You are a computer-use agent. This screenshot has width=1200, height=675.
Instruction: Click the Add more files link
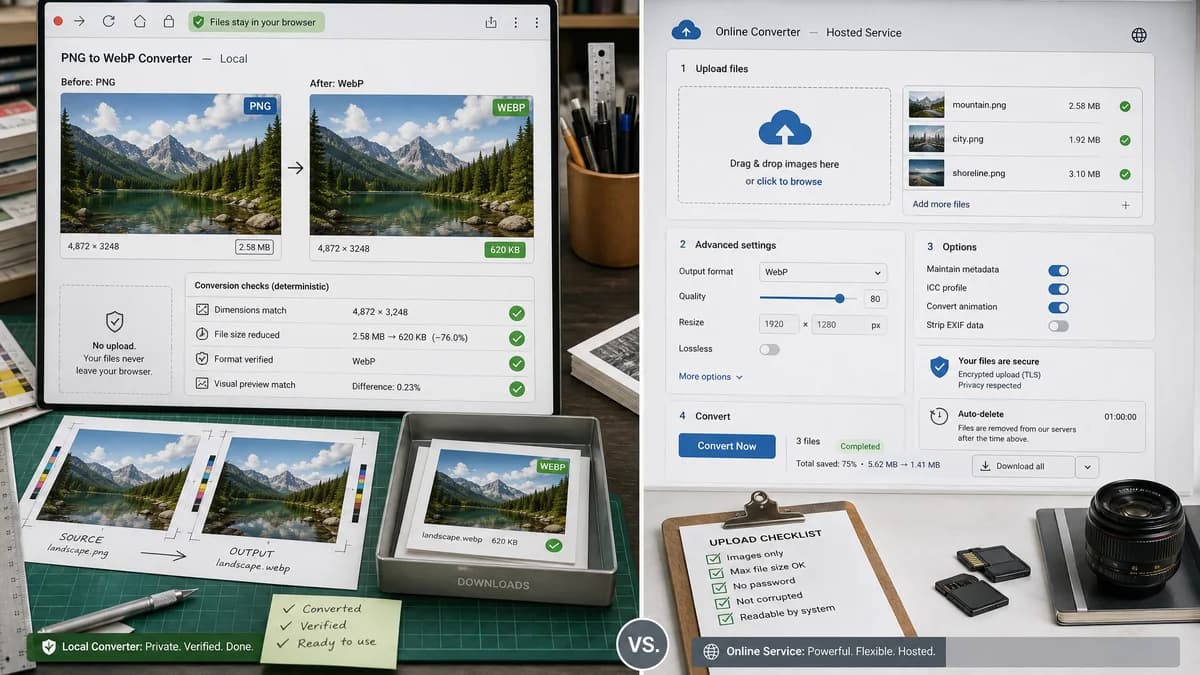pos(941,204)
